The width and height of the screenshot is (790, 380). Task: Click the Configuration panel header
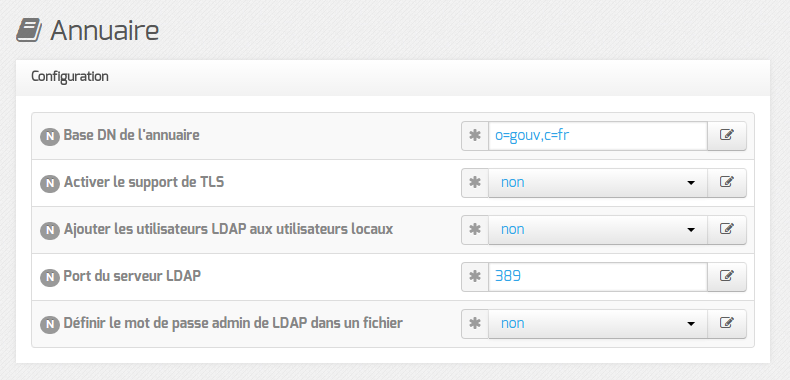tap(393, 77)
